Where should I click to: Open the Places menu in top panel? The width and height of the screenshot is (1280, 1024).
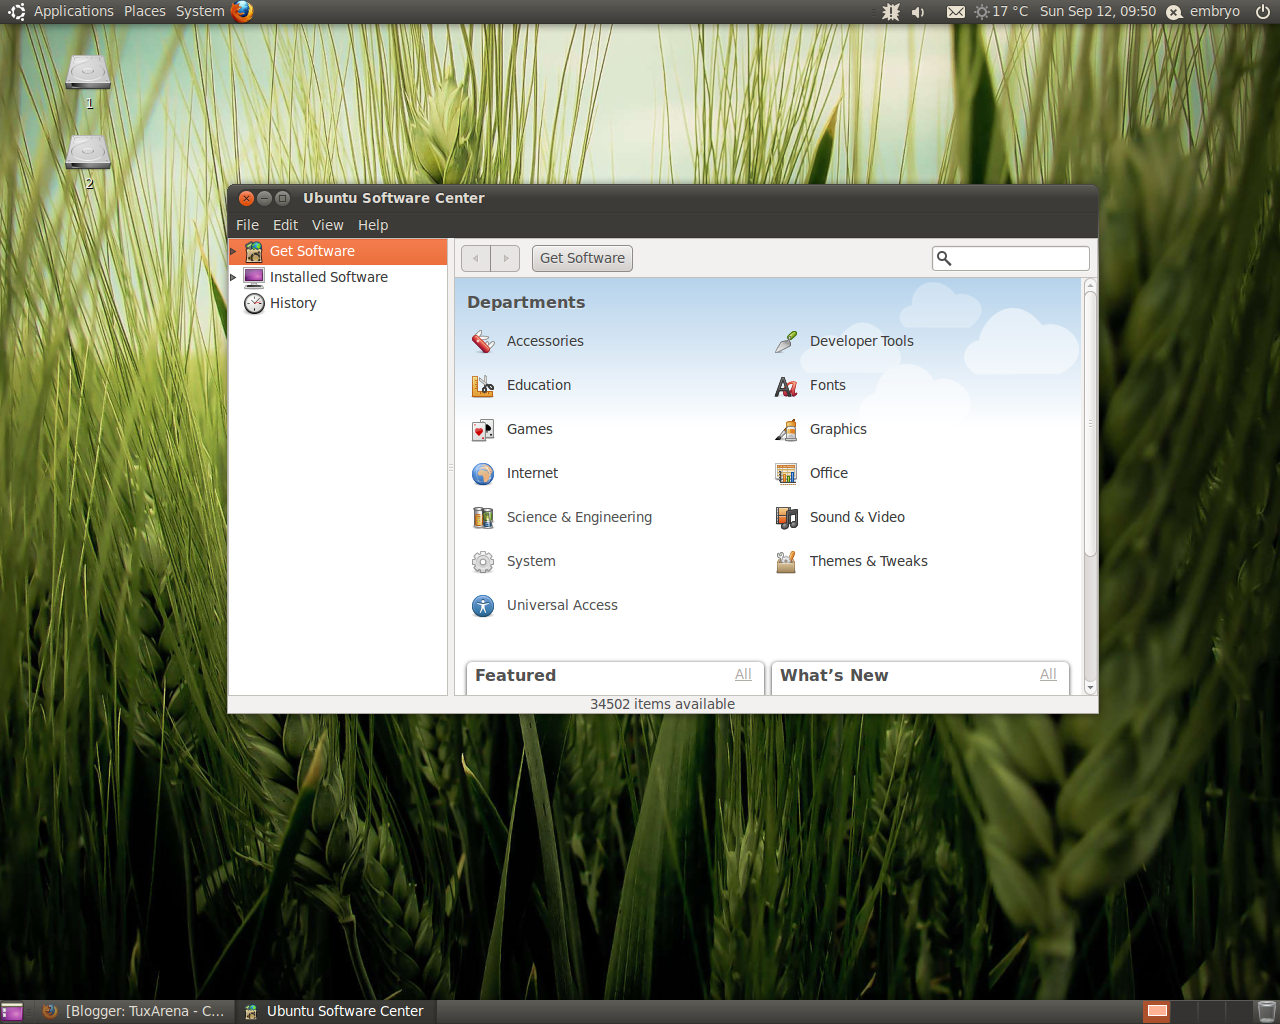(x=145, y=11)
